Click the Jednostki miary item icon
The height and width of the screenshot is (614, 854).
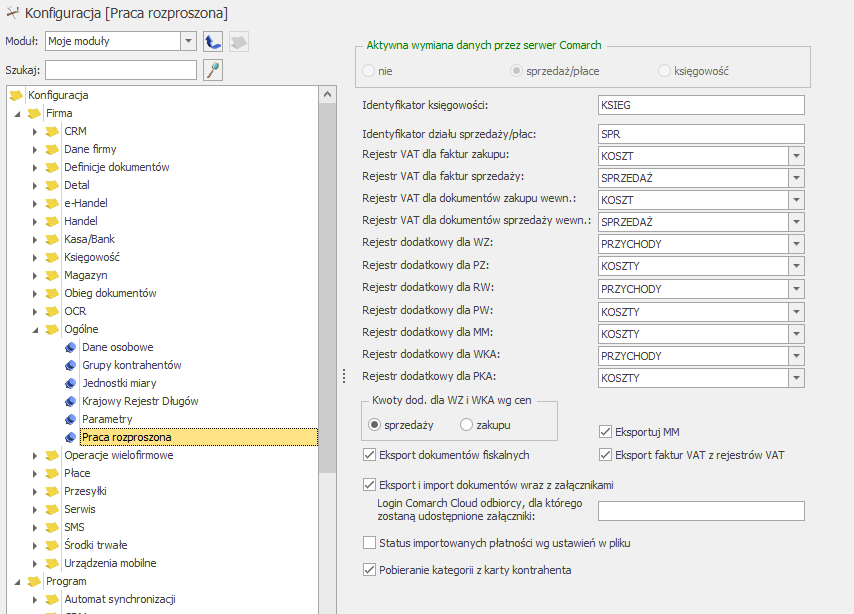point(70,383)
